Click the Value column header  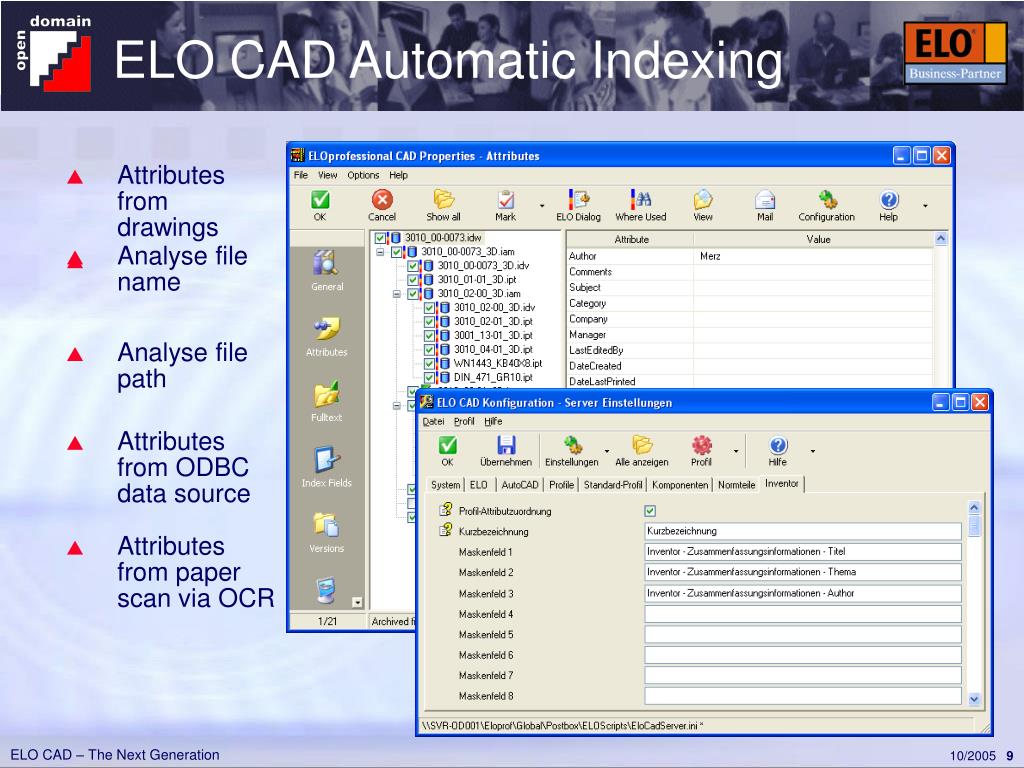818,240
